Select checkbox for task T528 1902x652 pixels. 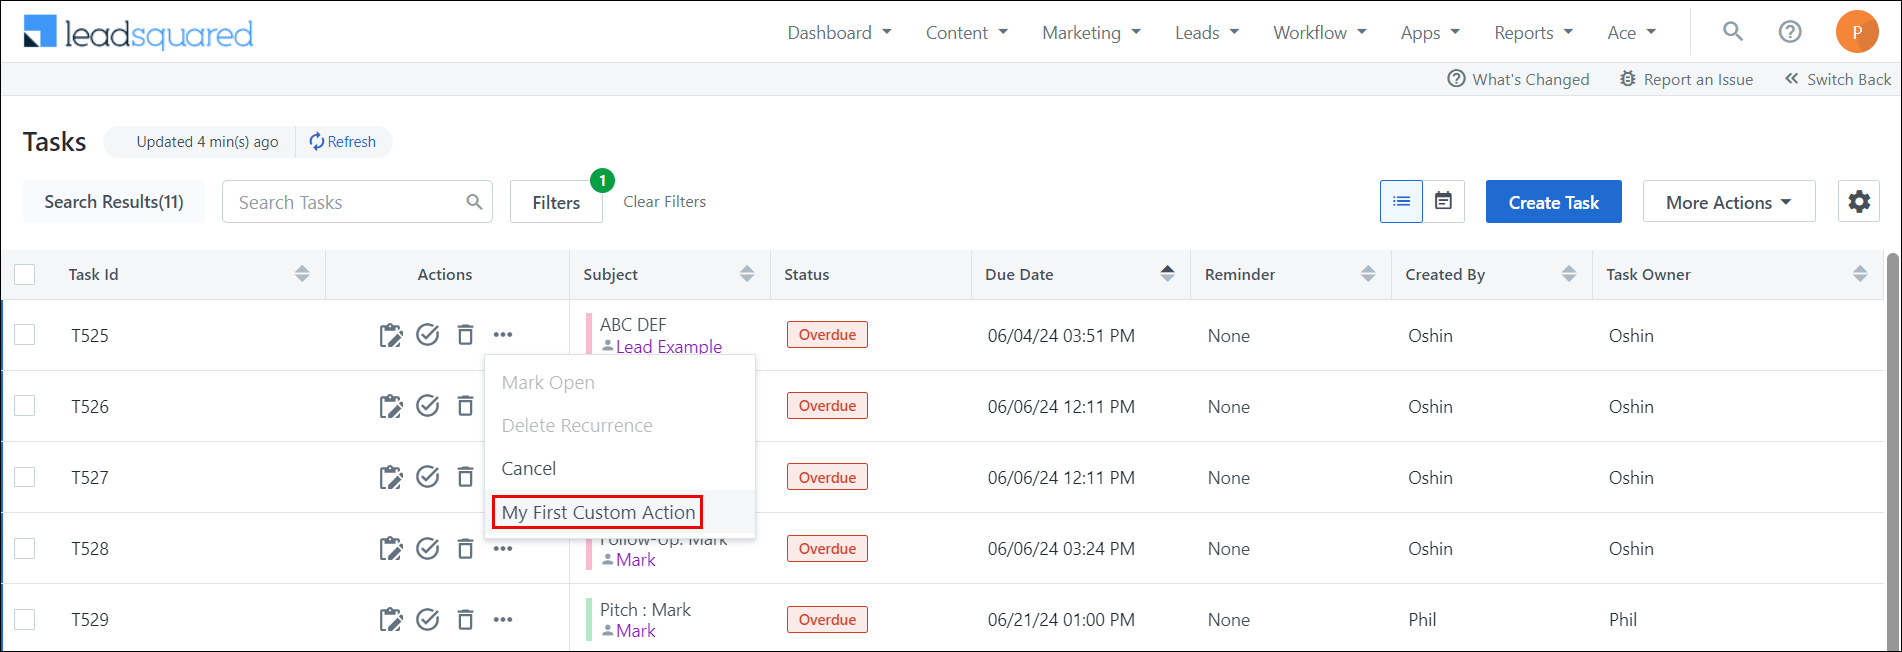(x=25, y=548)
